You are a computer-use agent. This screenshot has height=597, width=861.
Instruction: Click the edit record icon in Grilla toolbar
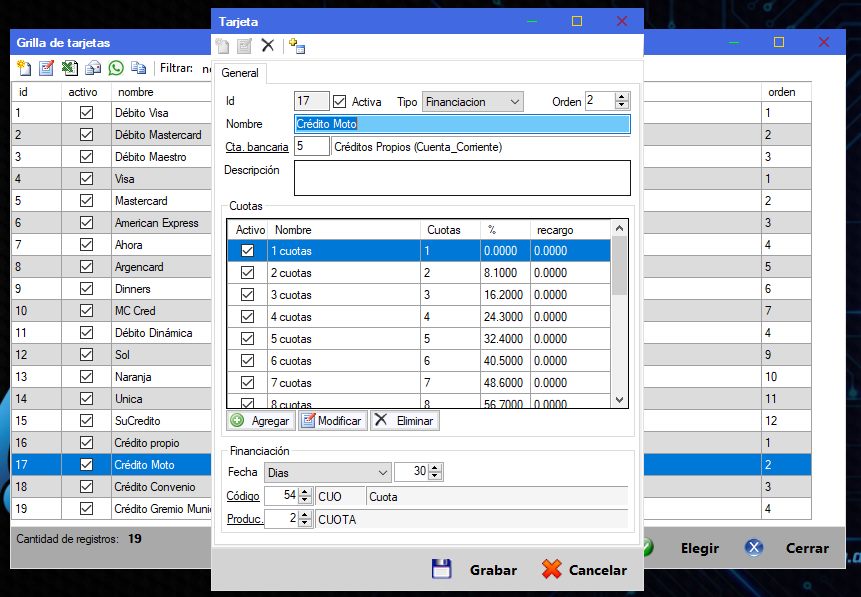(x=47, y=68)
